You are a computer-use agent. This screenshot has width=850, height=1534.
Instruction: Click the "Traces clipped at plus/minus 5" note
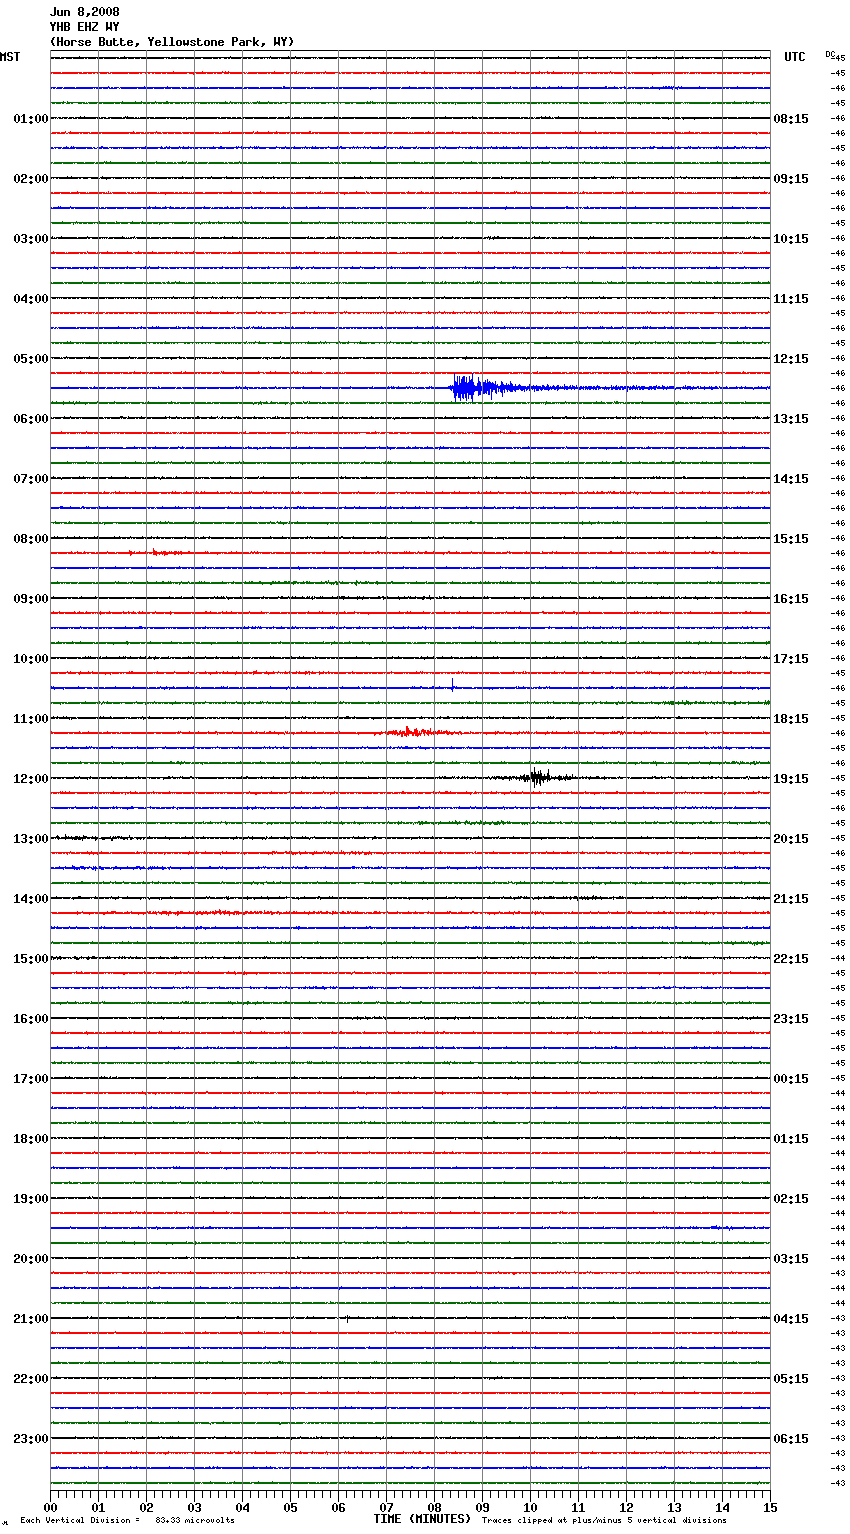(x=605, y=1521)
